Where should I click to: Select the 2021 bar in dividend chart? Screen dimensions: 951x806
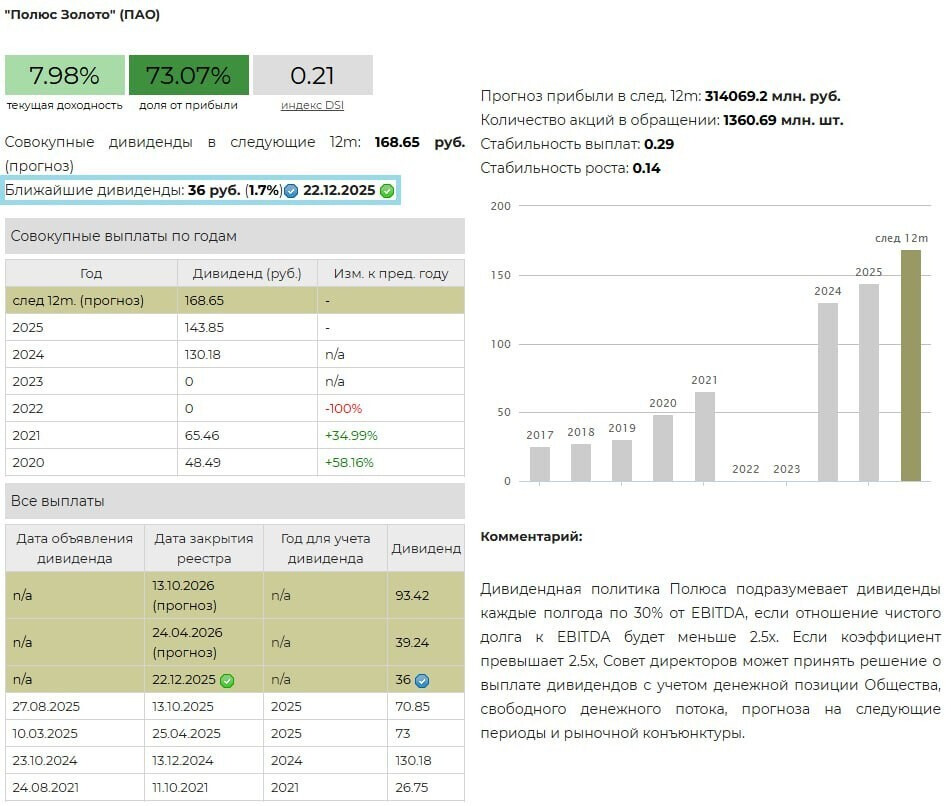coord(704,436)
